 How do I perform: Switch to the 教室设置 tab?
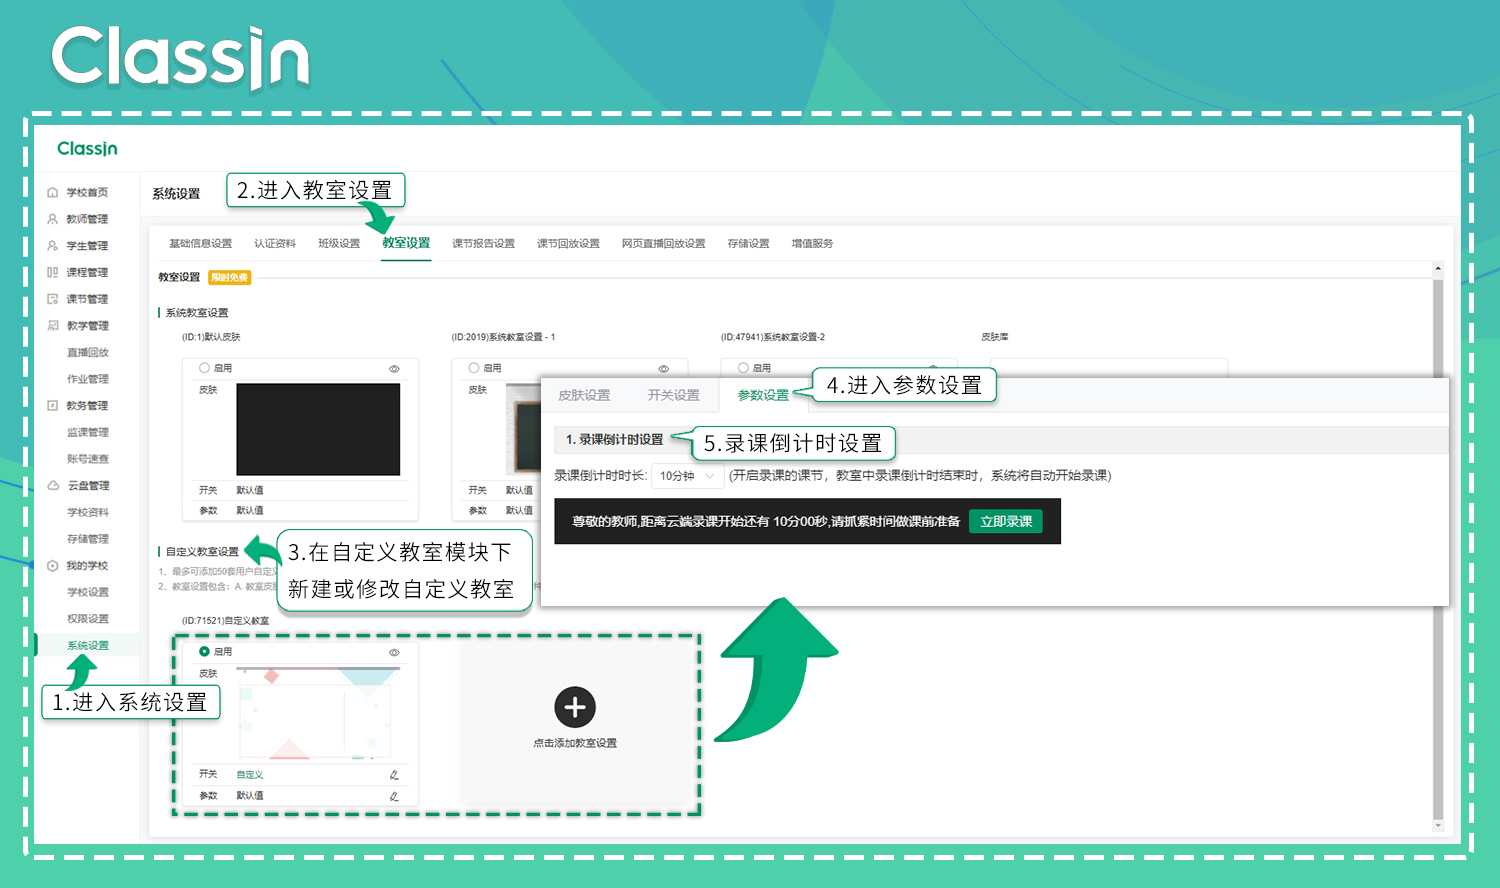(406, 243)
